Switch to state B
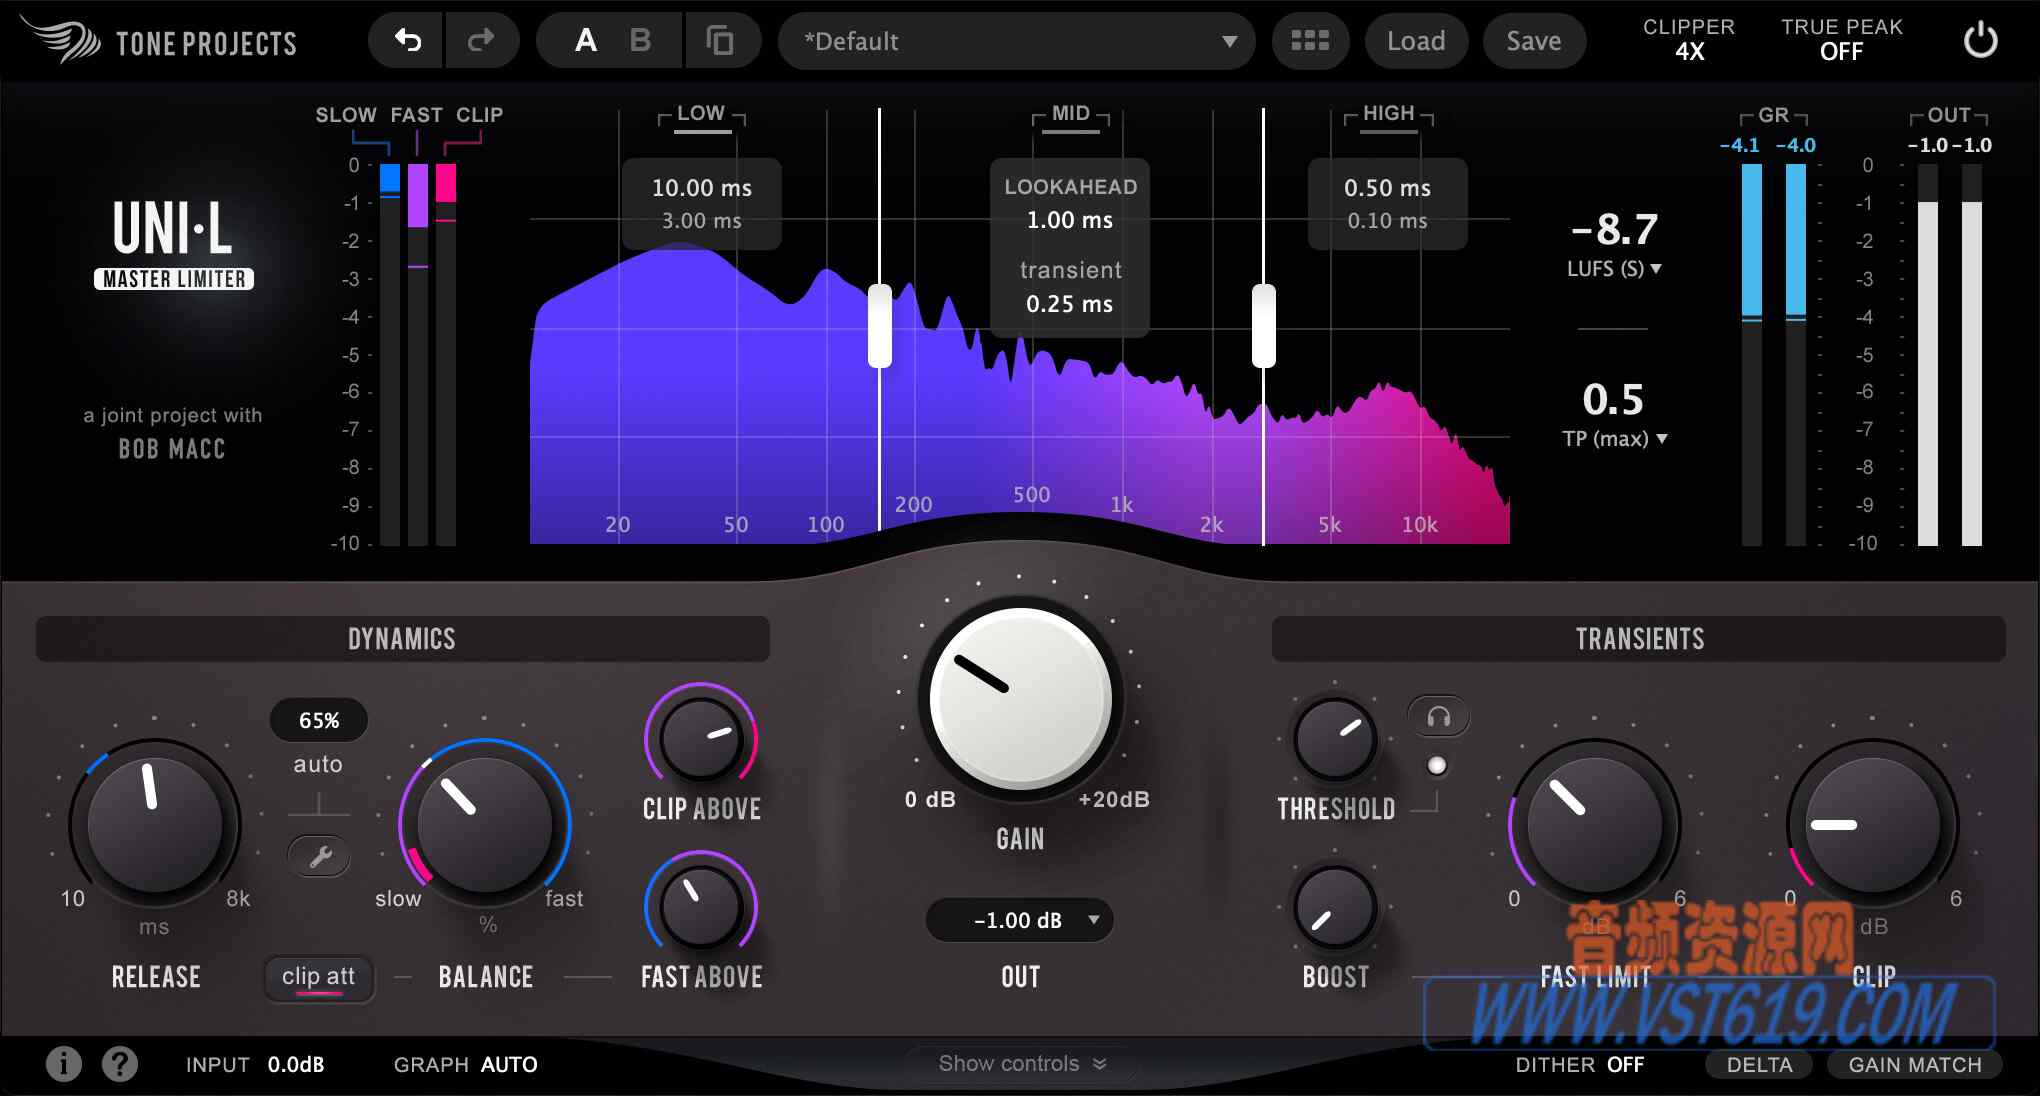The width and height of the screenshot is (2040, 1096). [x=640, y=40]
